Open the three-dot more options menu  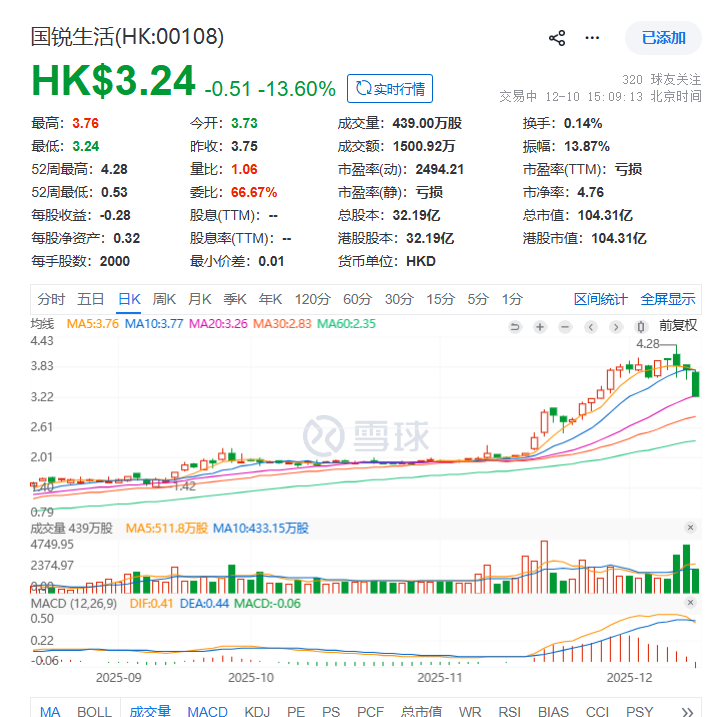pos(593,38)
